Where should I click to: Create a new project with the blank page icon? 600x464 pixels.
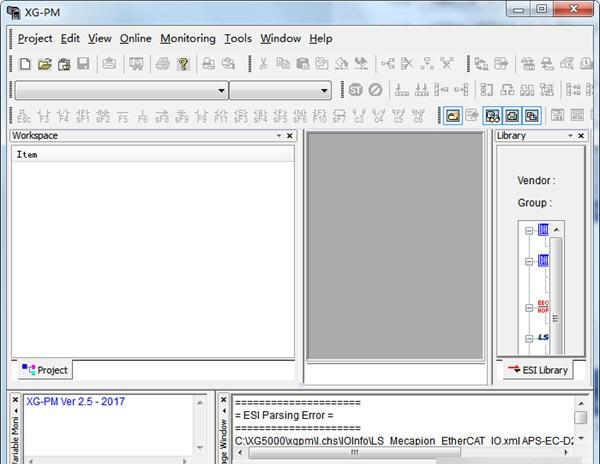[25, 64]
